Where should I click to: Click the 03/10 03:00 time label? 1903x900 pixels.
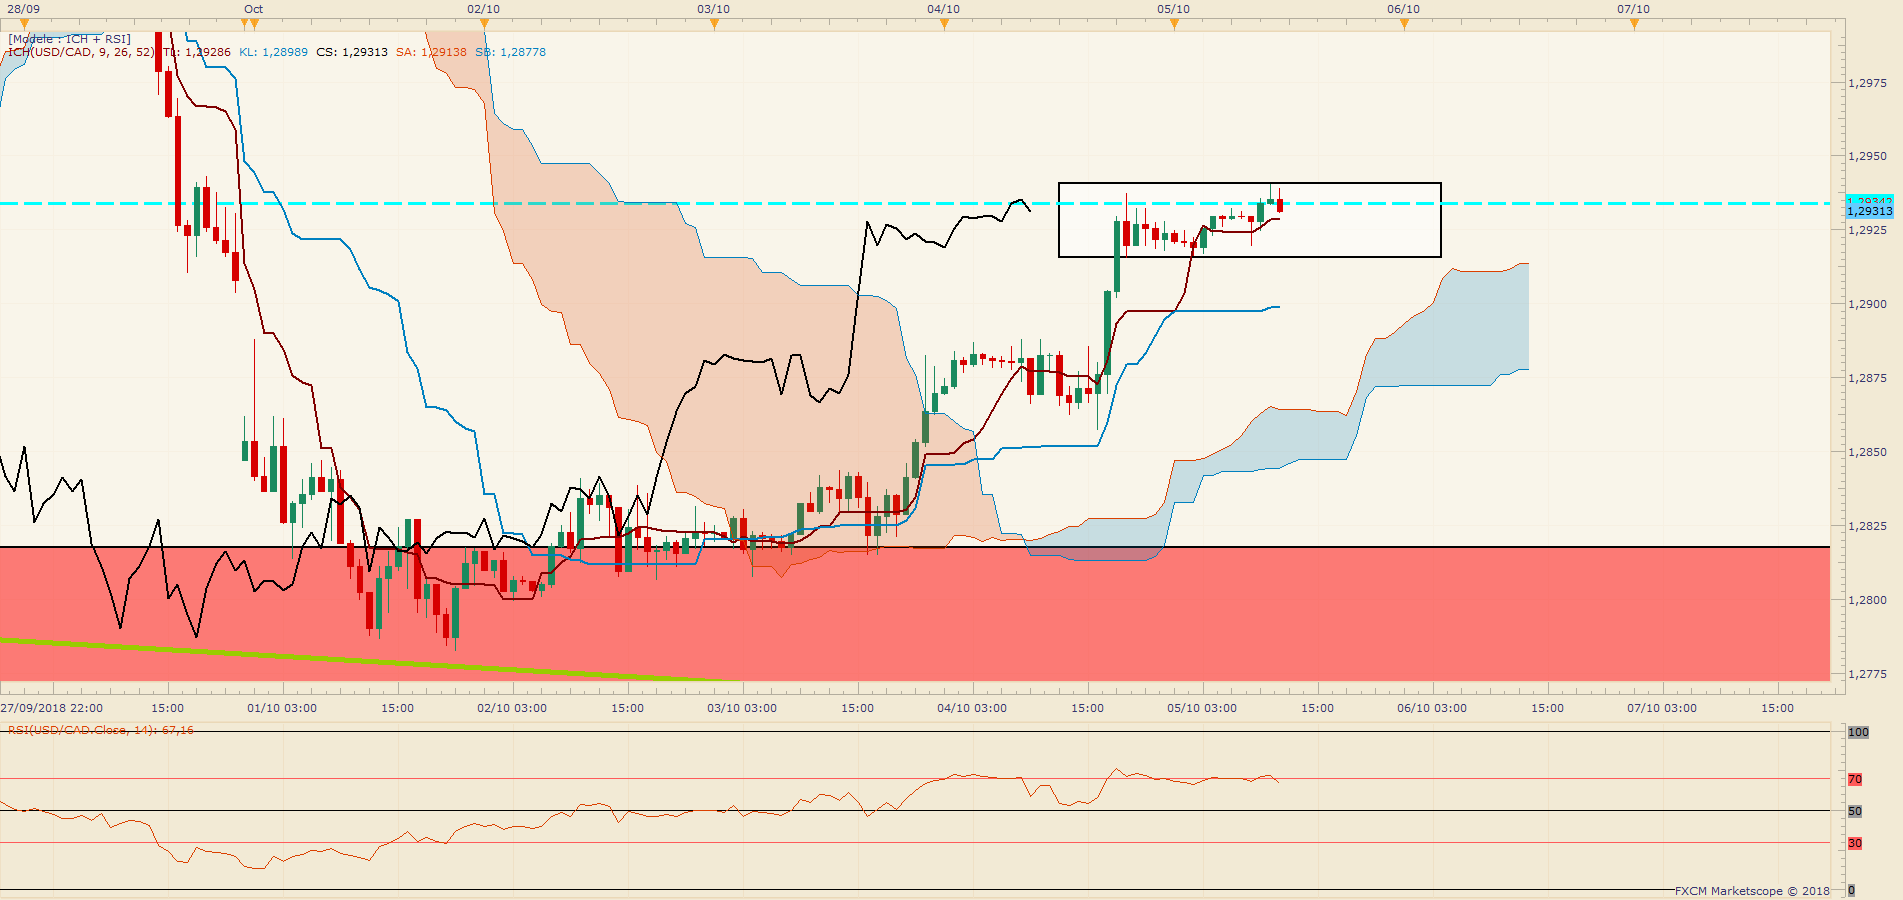pos(742,708)
